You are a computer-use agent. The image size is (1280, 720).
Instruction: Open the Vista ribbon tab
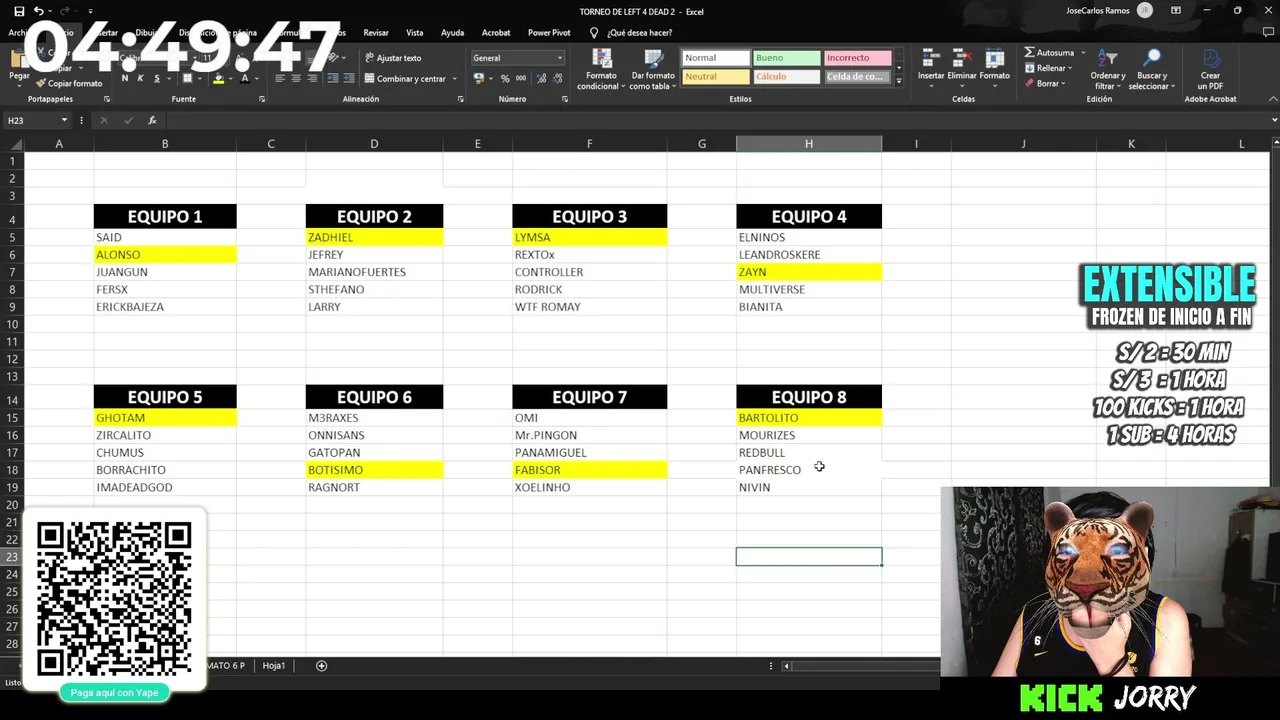[414, 33]
